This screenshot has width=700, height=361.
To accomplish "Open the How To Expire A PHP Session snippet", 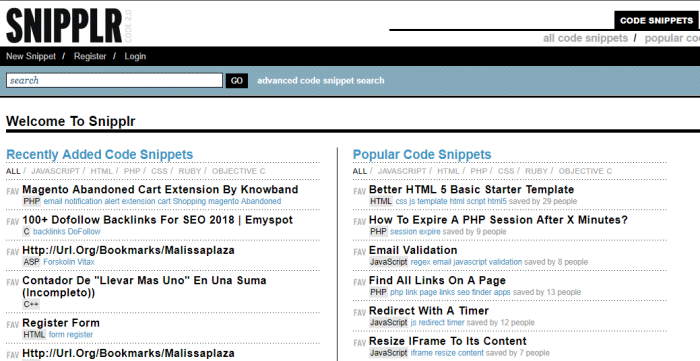I will (x=498, y=220).
